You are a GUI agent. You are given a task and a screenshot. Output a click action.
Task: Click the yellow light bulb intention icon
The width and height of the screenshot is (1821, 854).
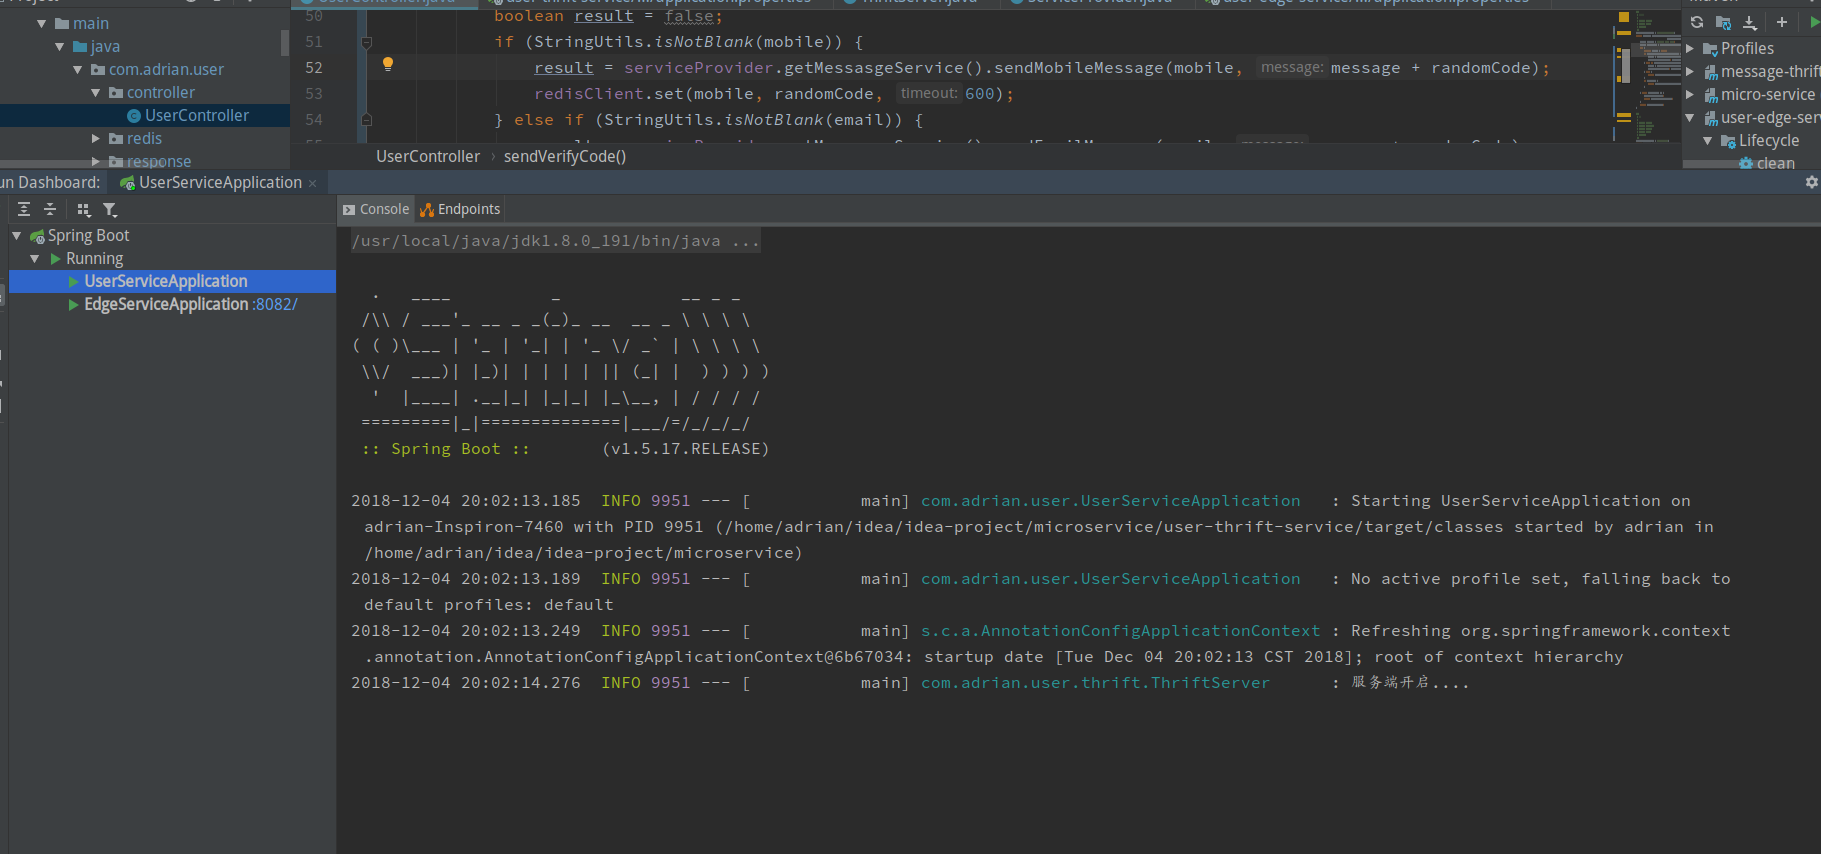388,64
